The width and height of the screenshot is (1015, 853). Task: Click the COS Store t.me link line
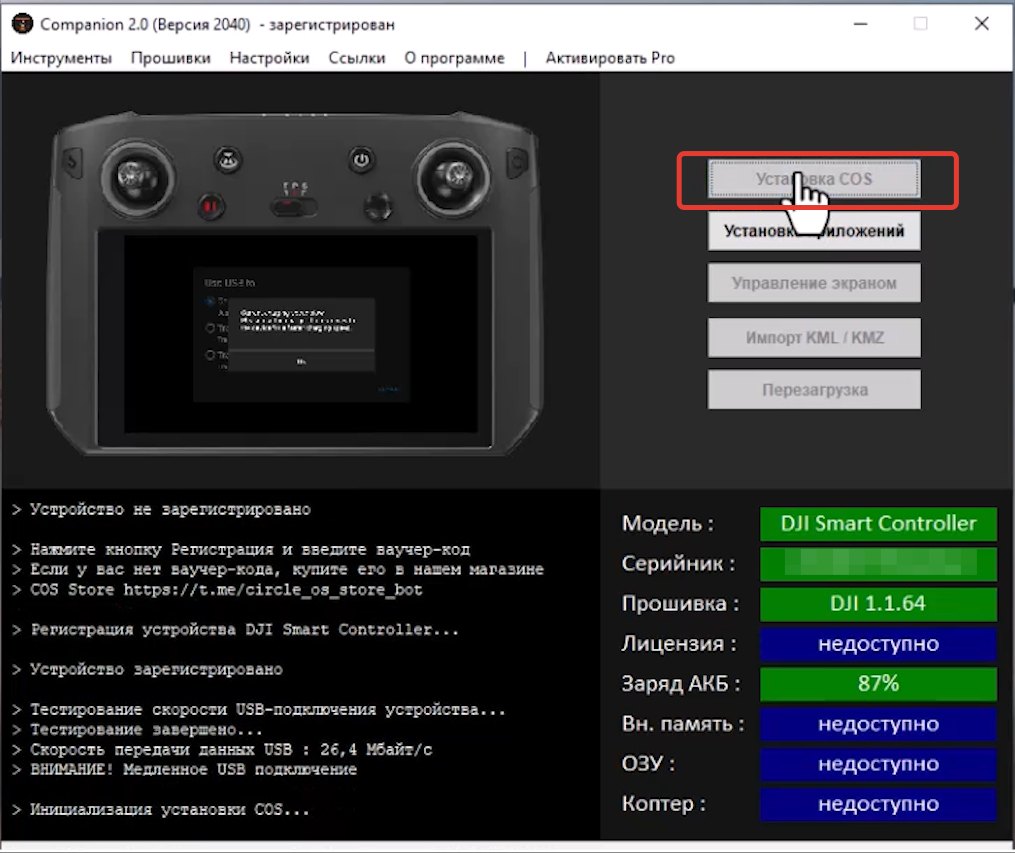click(217, 590)
